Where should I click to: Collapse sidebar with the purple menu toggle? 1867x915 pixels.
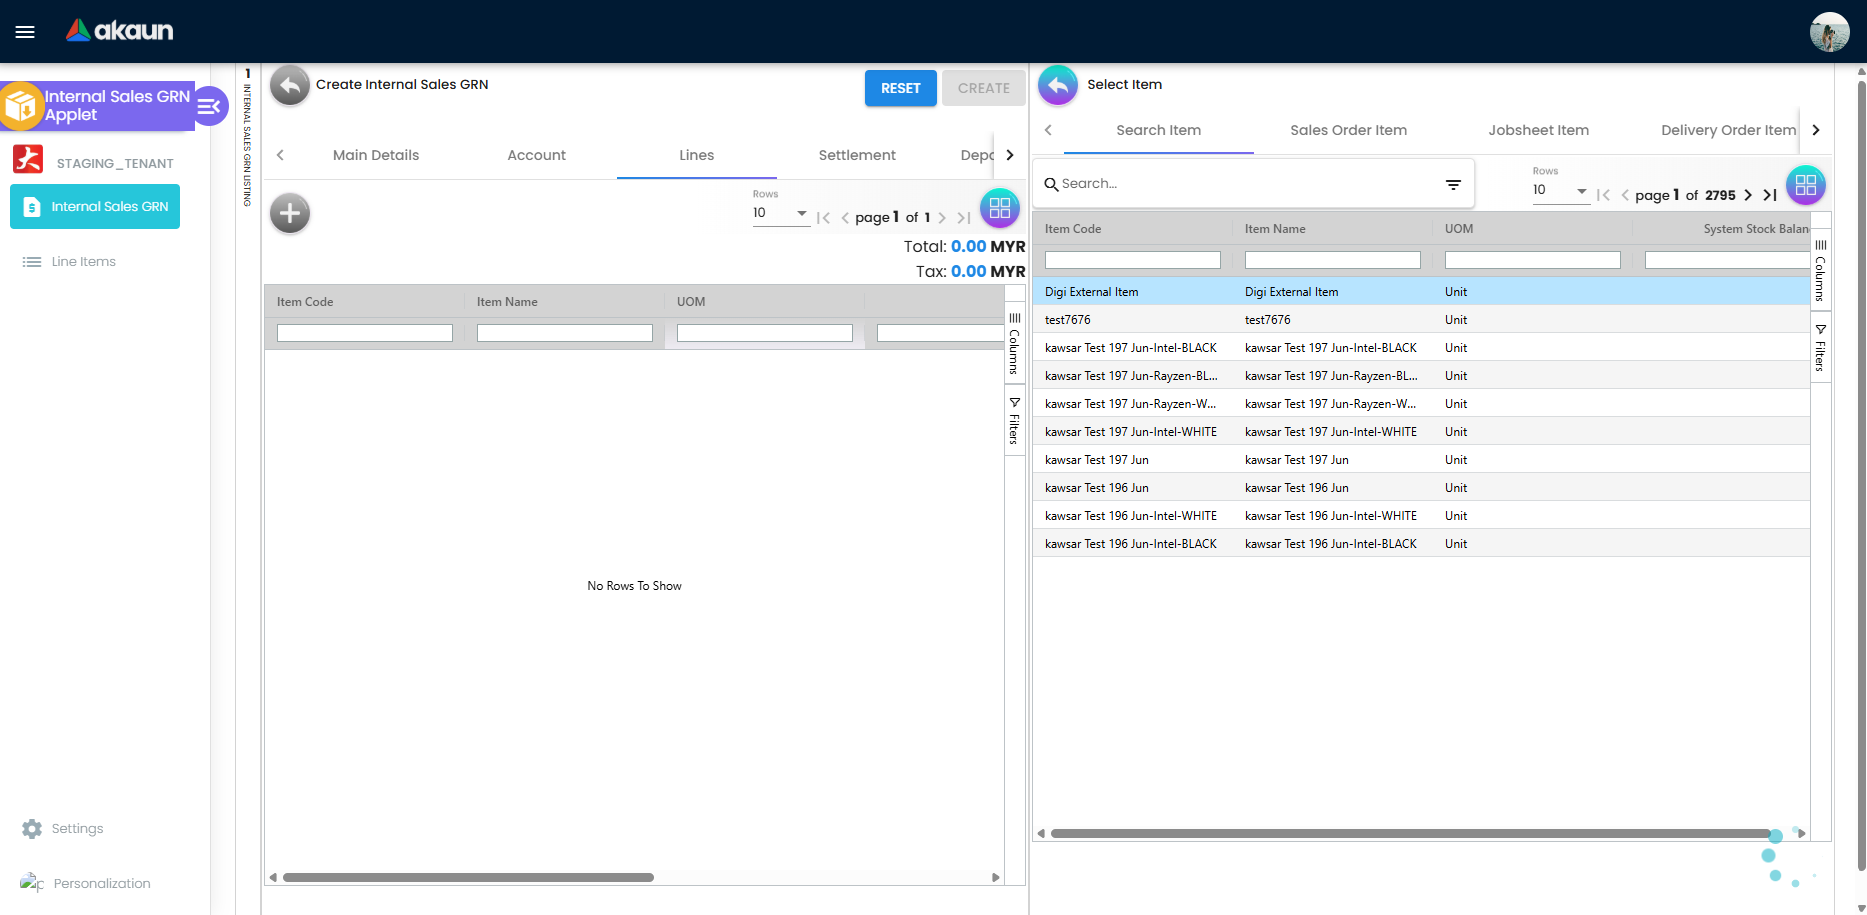(209, 106)
